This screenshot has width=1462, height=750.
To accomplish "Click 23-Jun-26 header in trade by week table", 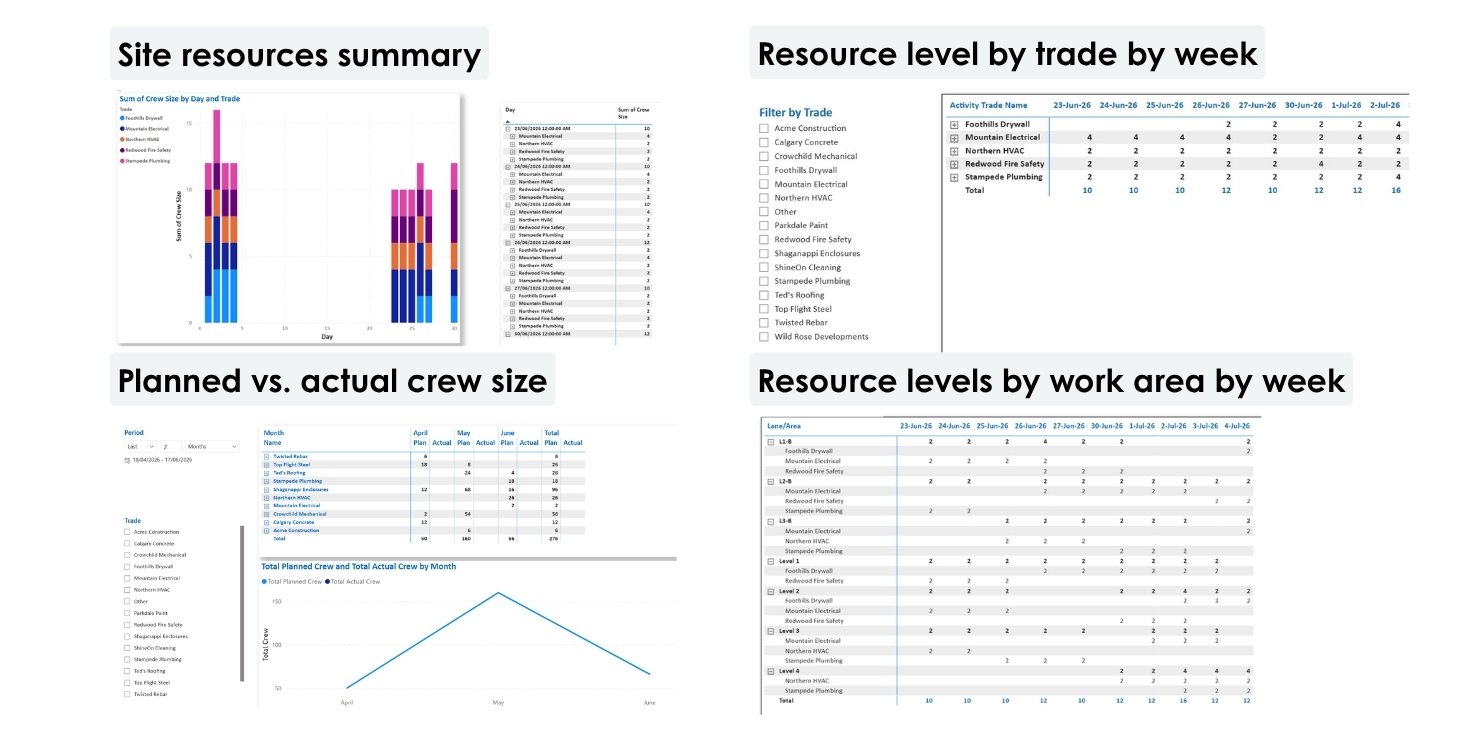I will click(x=1072, y=105).
